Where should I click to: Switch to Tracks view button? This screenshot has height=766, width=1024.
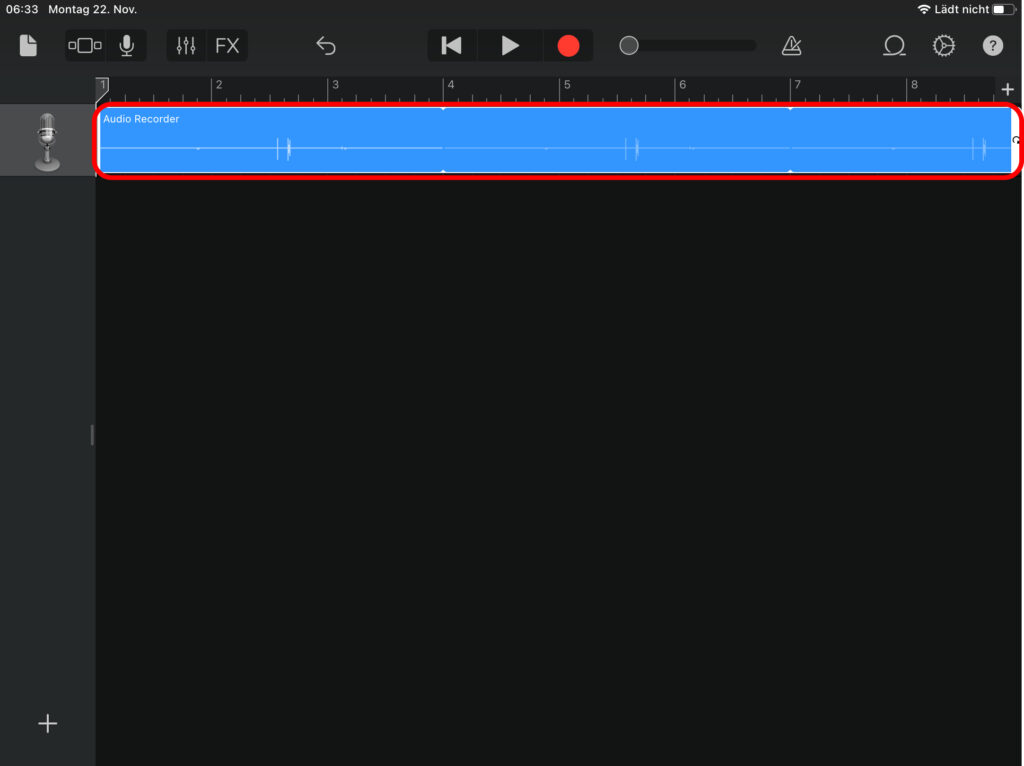click(85, 45)
